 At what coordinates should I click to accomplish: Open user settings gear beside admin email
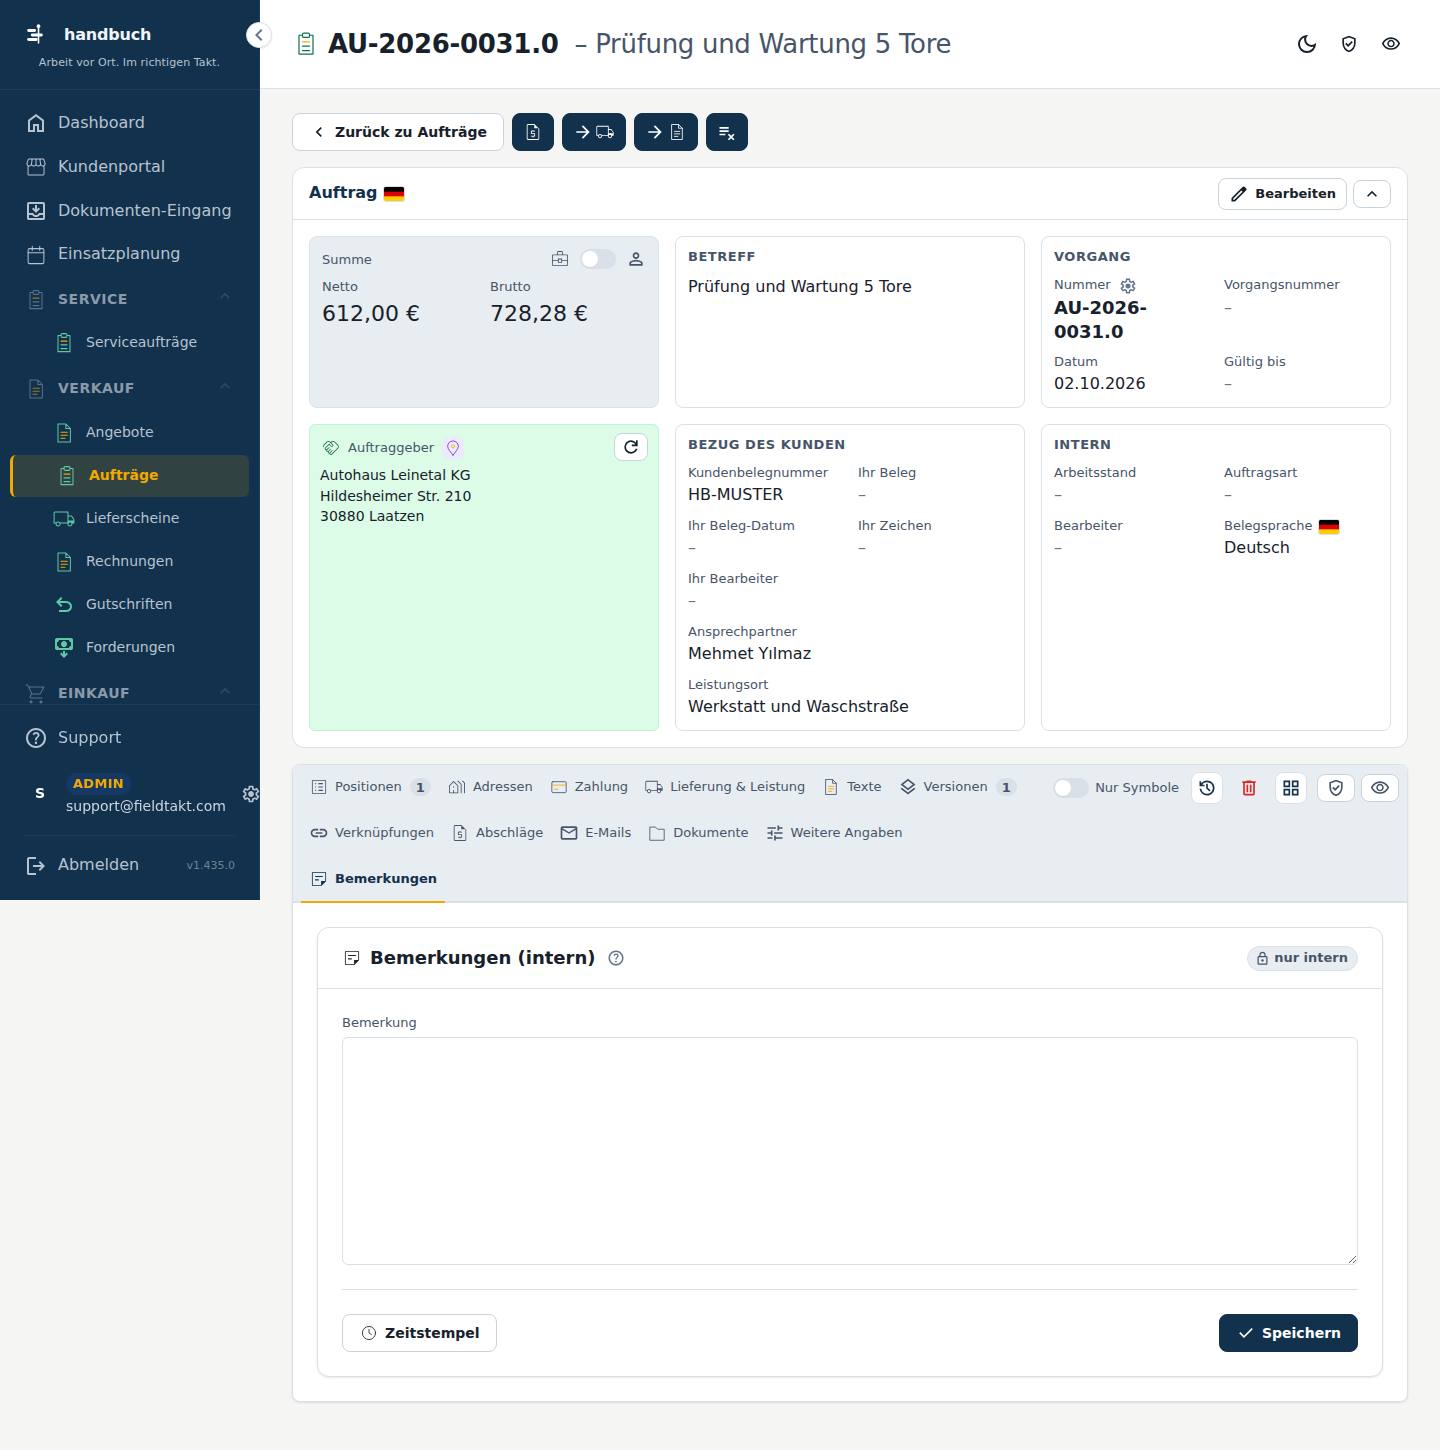(250, 794)
